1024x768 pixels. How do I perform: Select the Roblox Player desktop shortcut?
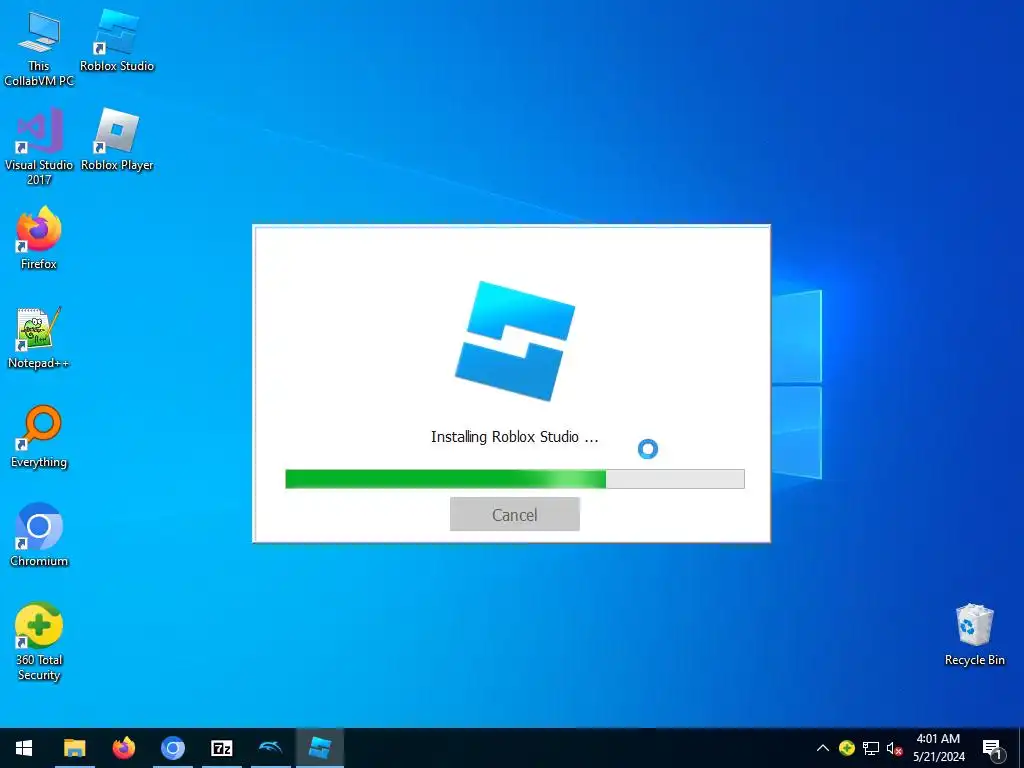pos(117,140)
